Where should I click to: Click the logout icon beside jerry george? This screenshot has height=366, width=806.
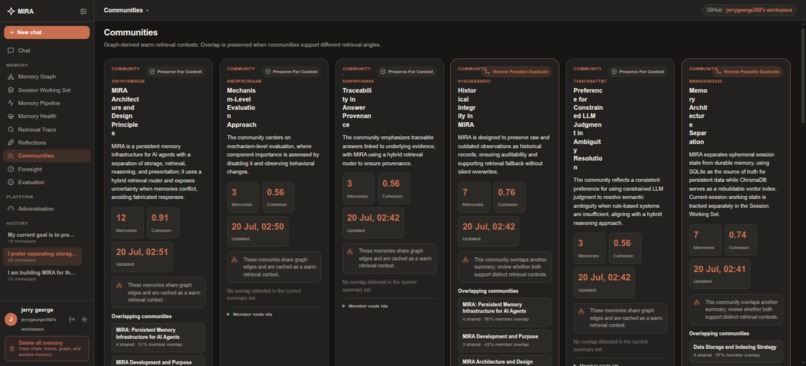[x=71, y=319]
